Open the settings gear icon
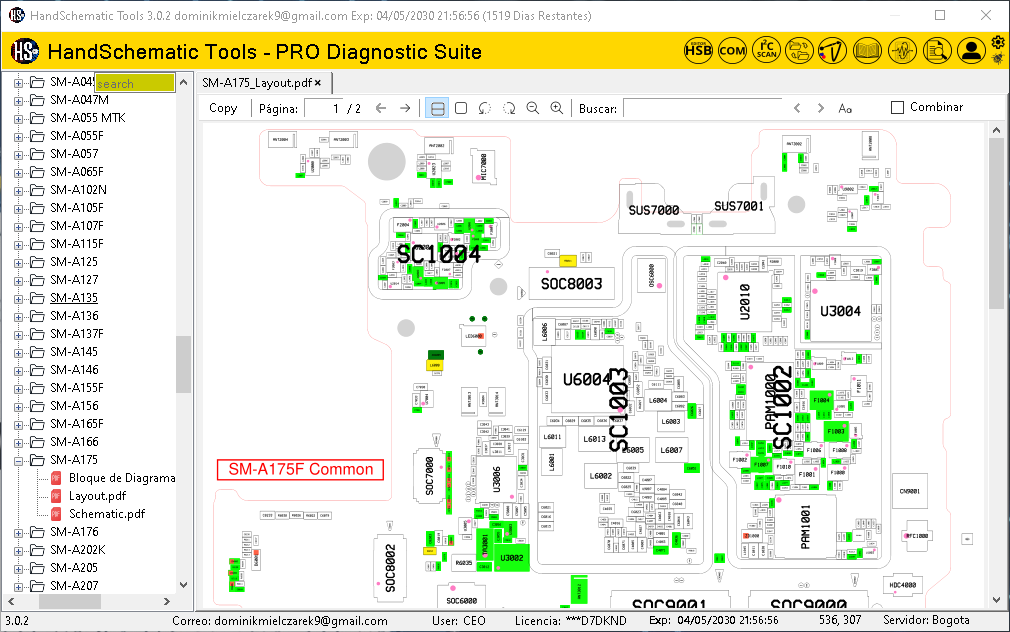The width and height of the screenshot is (1010, 632). pyautogui.click(x=998, y=43)
